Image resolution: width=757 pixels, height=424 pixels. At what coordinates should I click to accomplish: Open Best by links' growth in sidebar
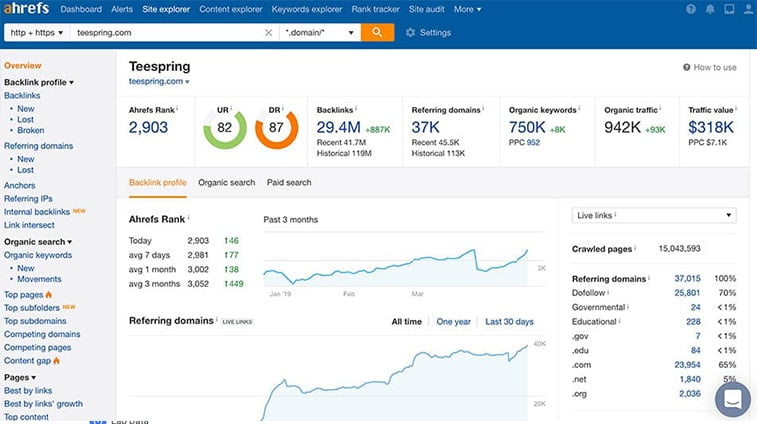click(43, 404)
